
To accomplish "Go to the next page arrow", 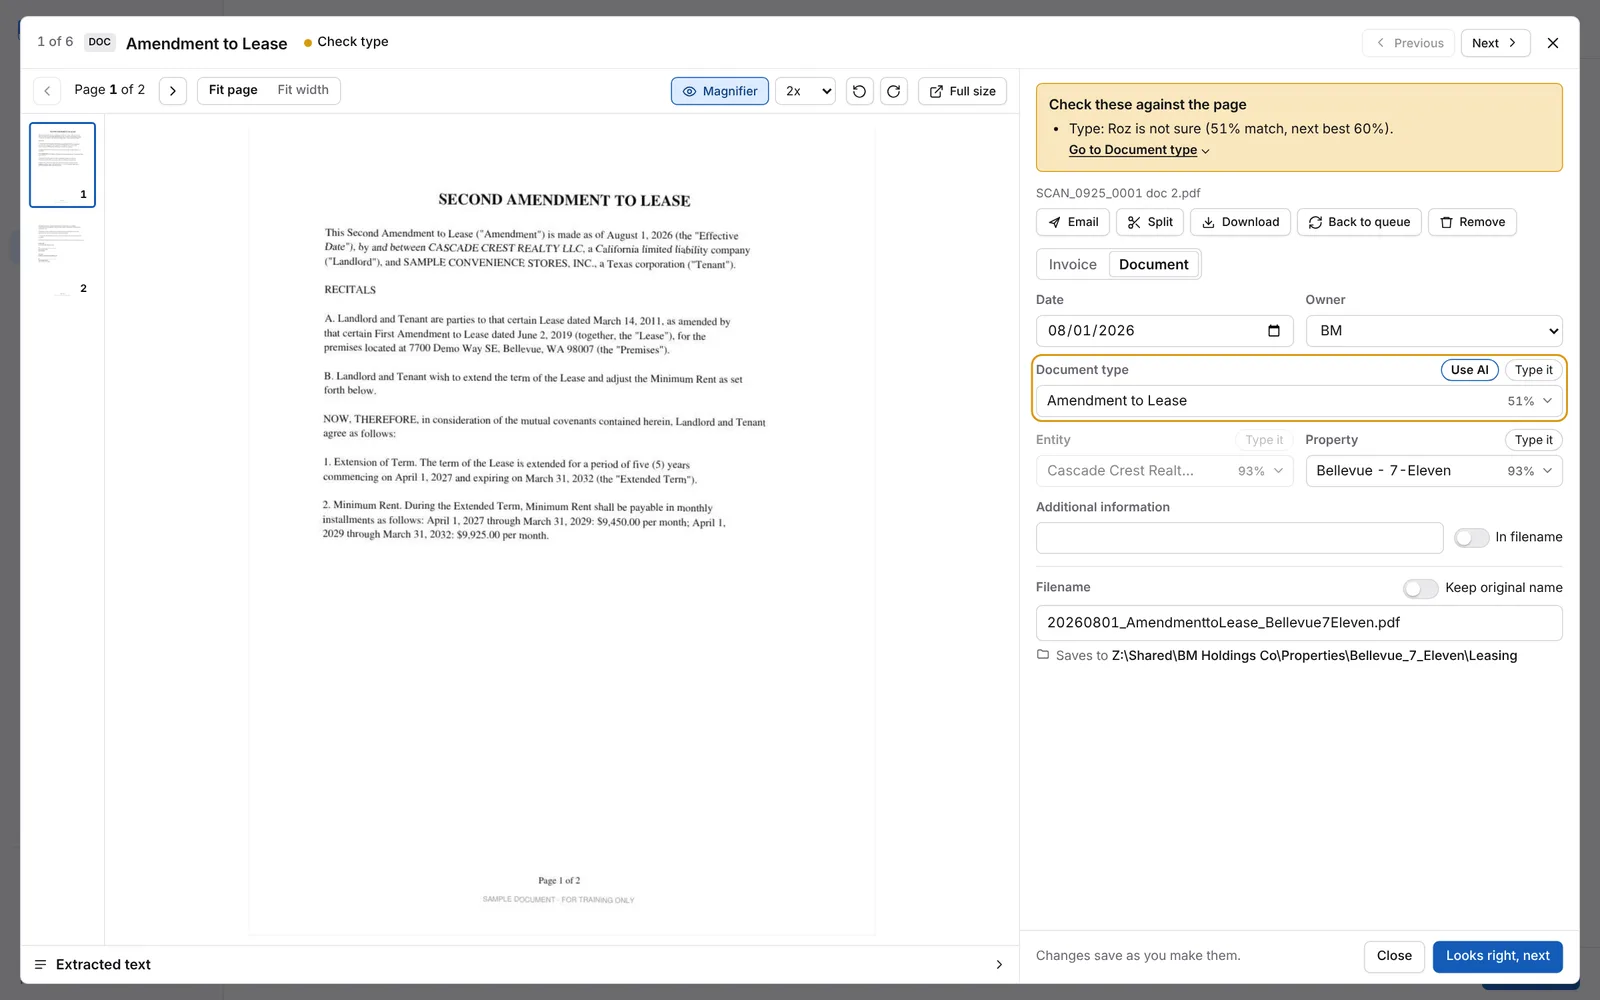I will 173,91.
